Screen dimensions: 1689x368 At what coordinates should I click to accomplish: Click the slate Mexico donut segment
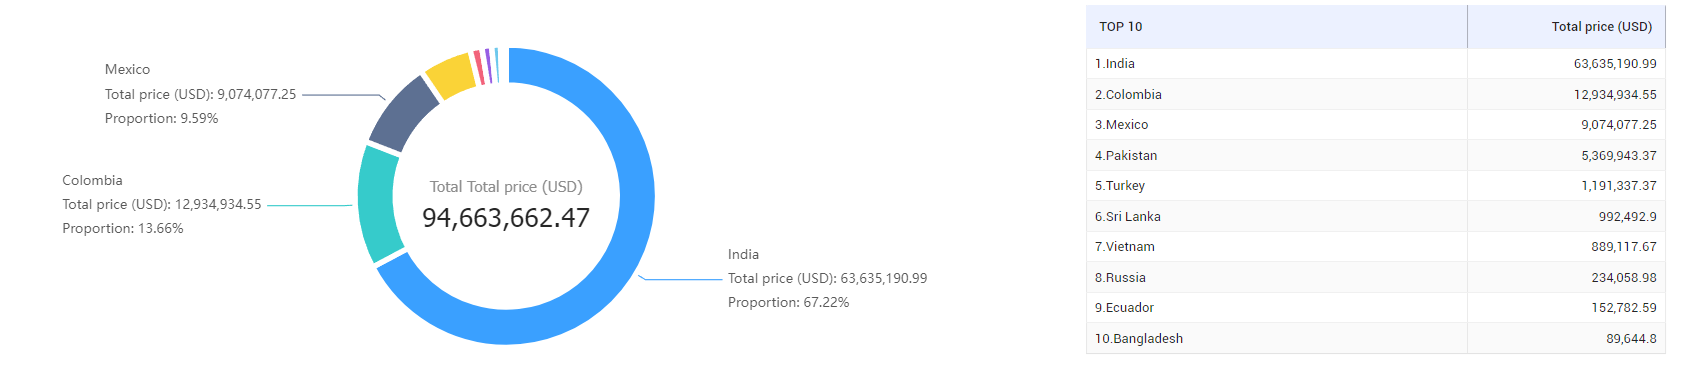403,113
